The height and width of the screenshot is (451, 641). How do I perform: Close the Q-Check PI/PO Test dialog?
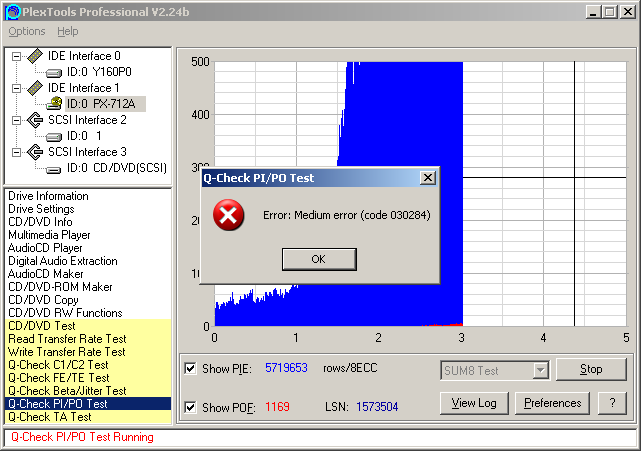(428, 178)
